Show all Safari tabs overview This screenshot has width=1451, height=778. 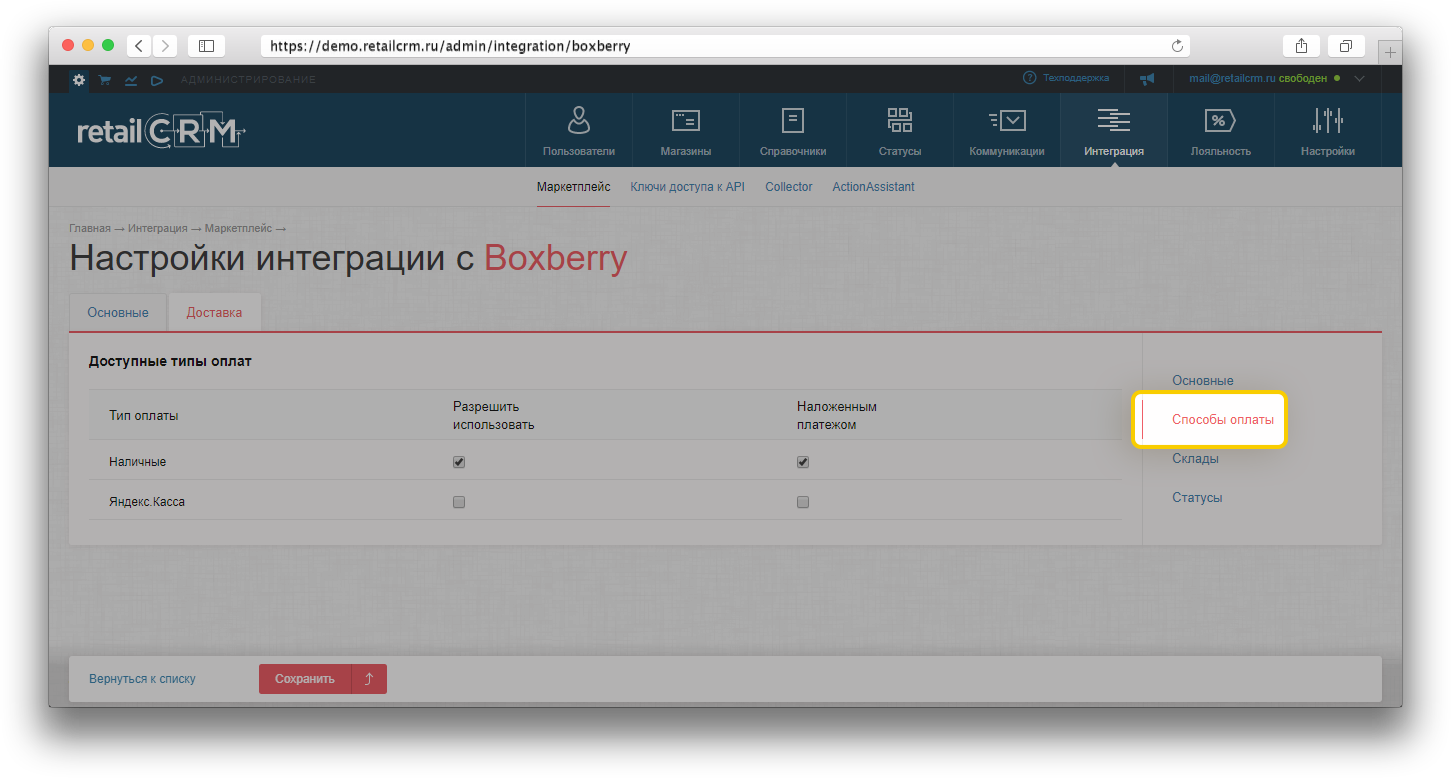coord(1346,46)
